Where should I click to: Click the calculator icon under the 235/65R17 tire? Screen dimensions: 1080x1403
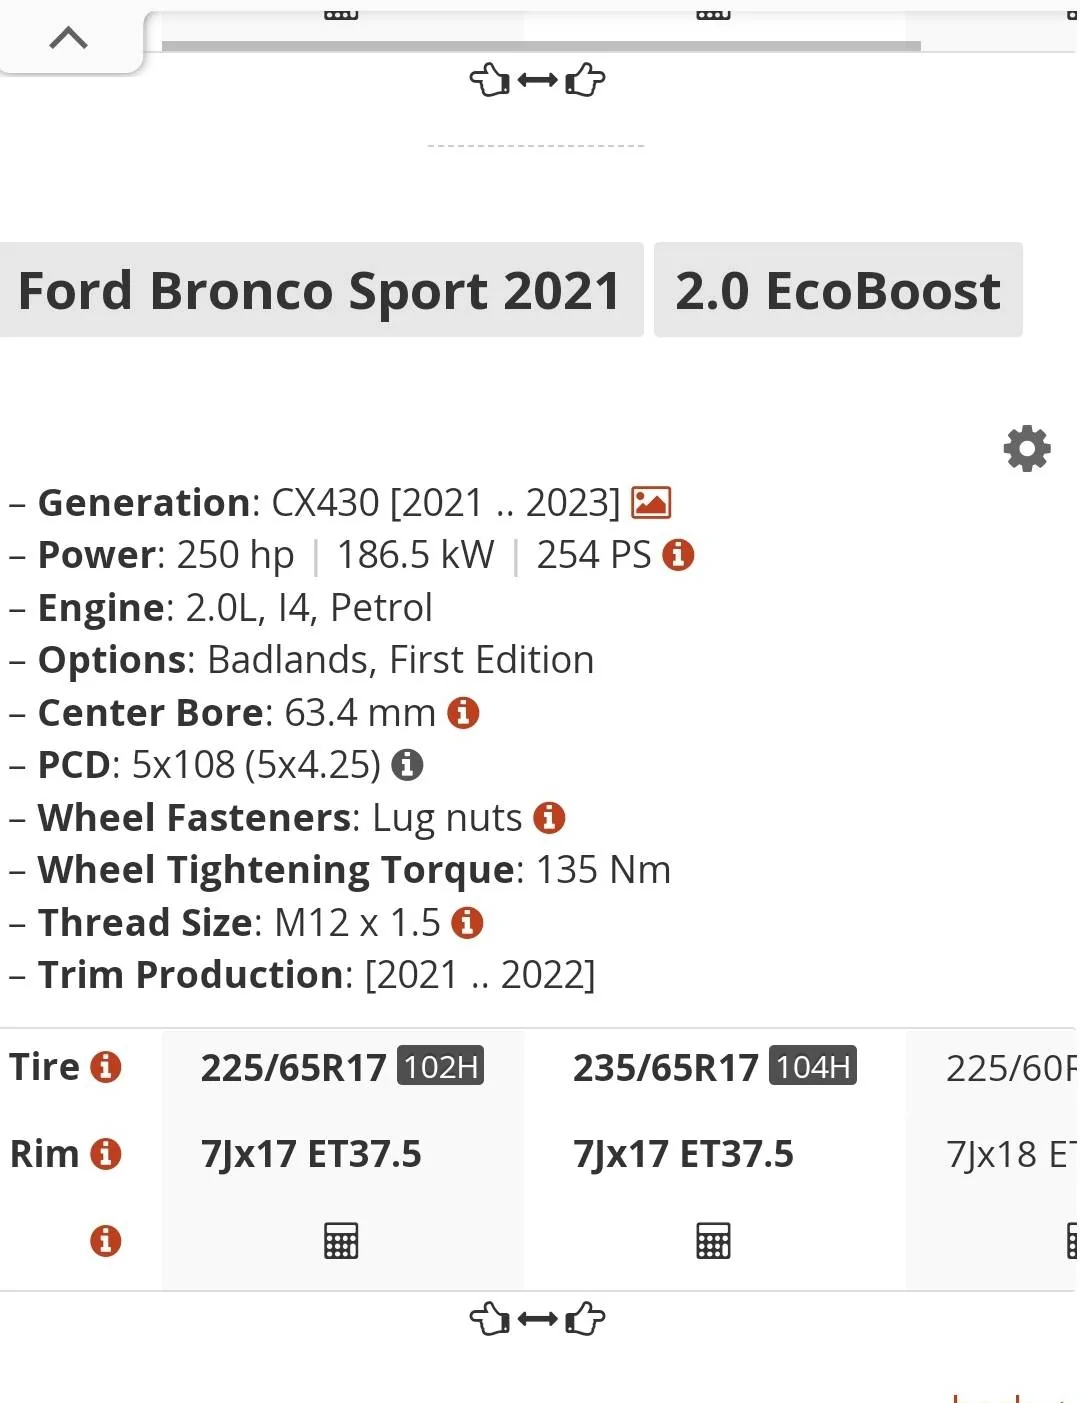coord(711,1241)
